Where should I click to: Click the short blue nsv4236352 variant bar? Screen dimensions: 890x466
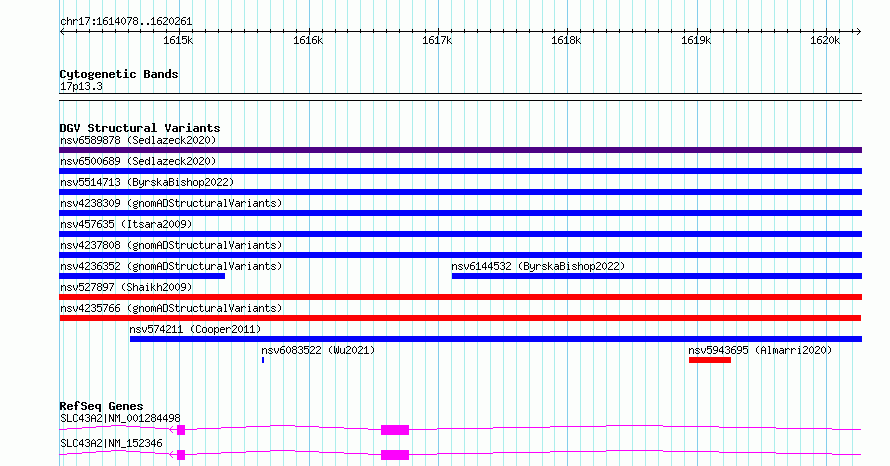142,276
